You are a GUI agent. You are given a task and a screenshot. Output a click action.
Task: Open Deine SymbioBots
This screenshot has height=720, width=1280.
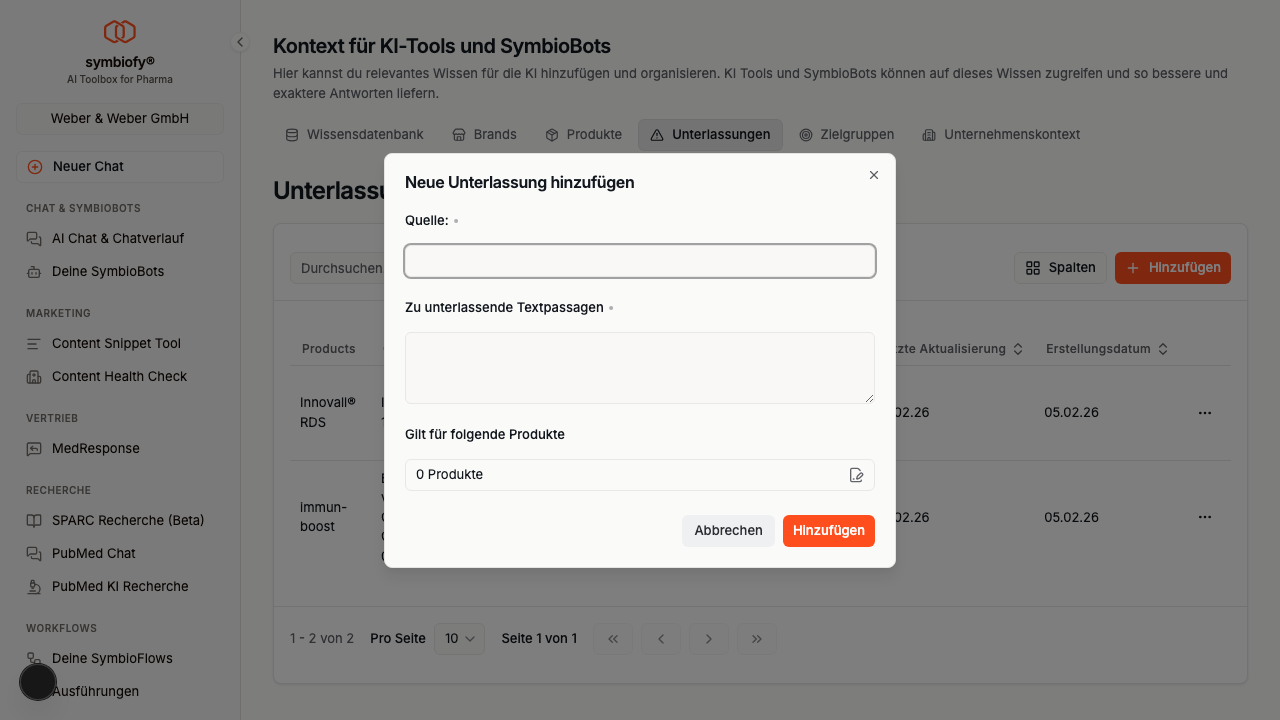point(111,271)
